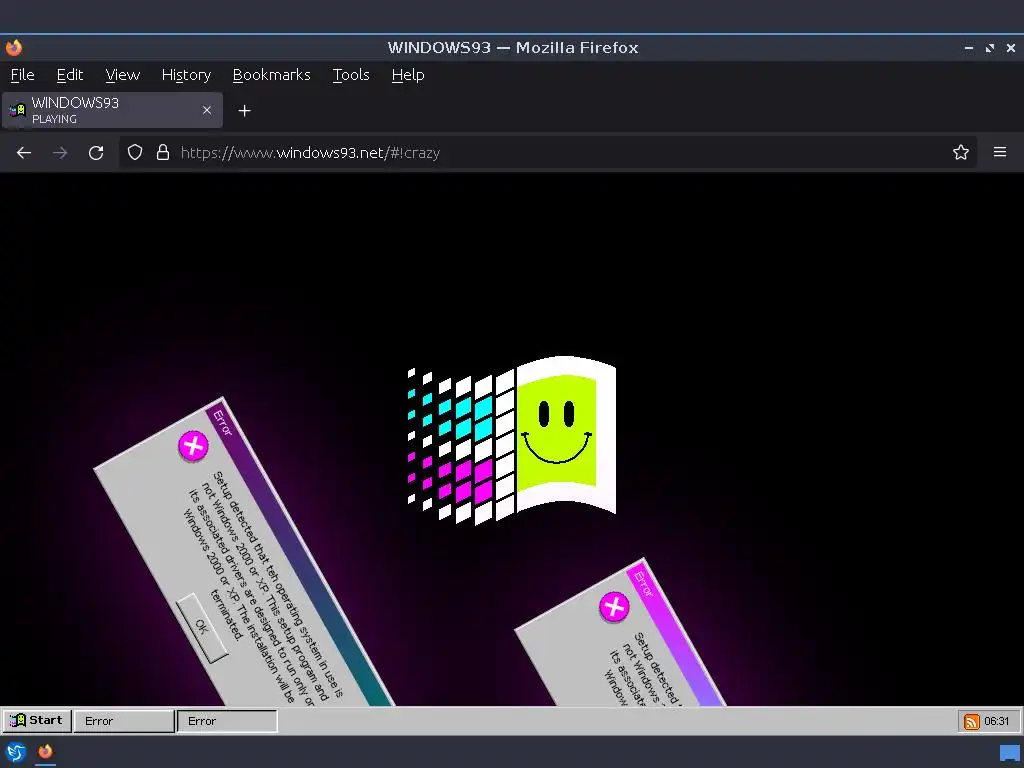Open the OS application launcher icon
This screenshot has height=768, width=1024.
16,752
